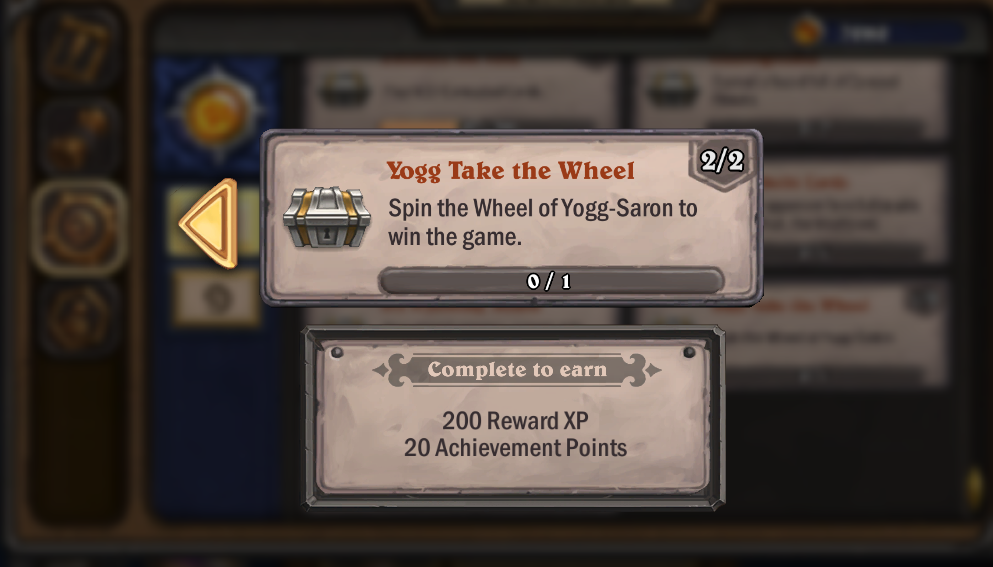Click the Yogg Take the Wheel title
This screenshot has width=993, height=567.
click(510, 171)
